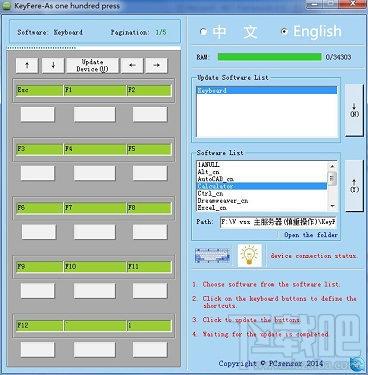Select 1ANULL in the Software List

pyautogui.click(x=262, y=165)
